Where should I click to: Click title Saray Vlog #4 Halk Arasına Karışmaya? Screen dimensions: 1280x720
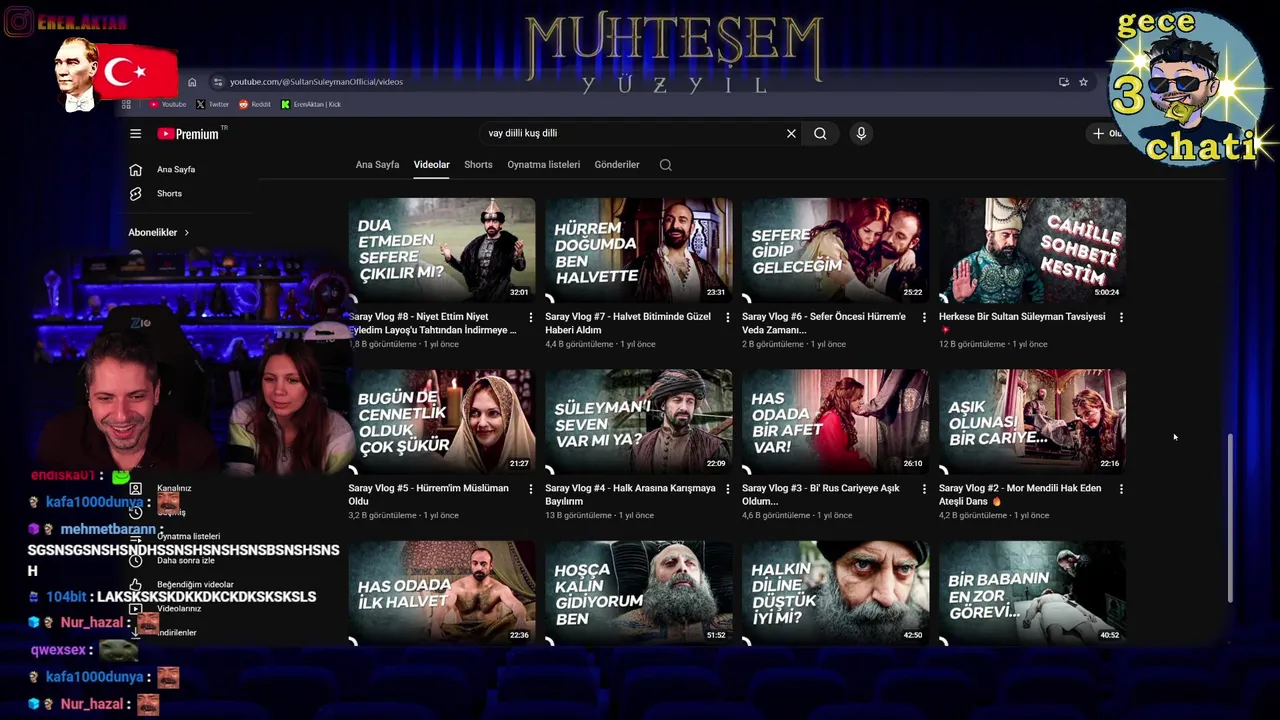pos(630,494)
